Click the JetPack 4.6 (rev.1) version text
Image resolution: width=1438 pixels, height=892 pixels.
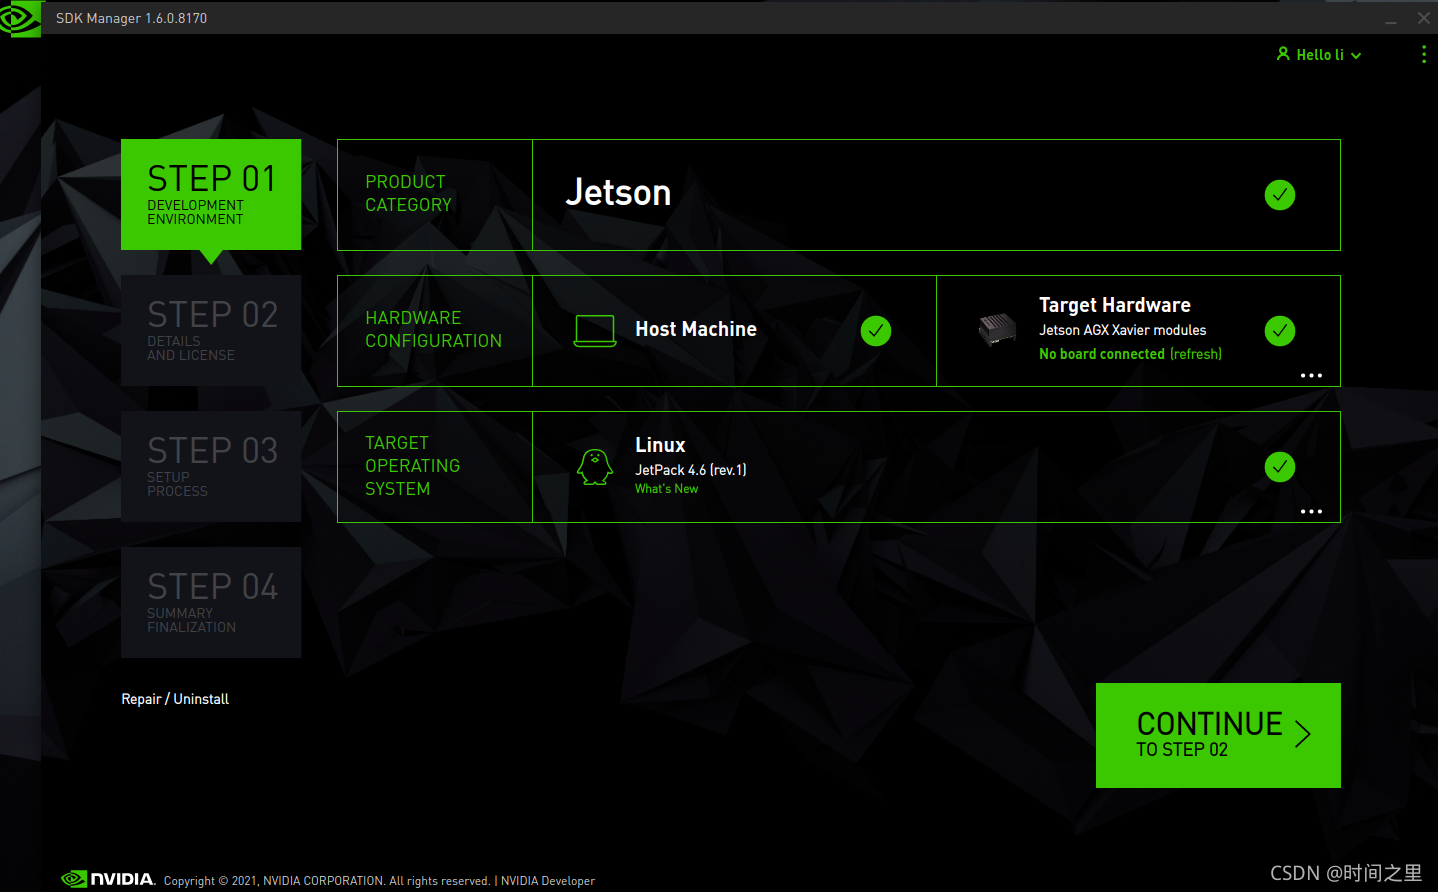coord(691,470)
